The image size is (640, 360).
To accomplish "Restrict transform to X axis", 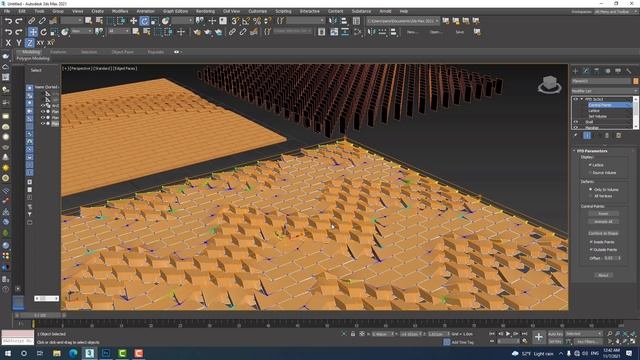I will pos(8,42).
